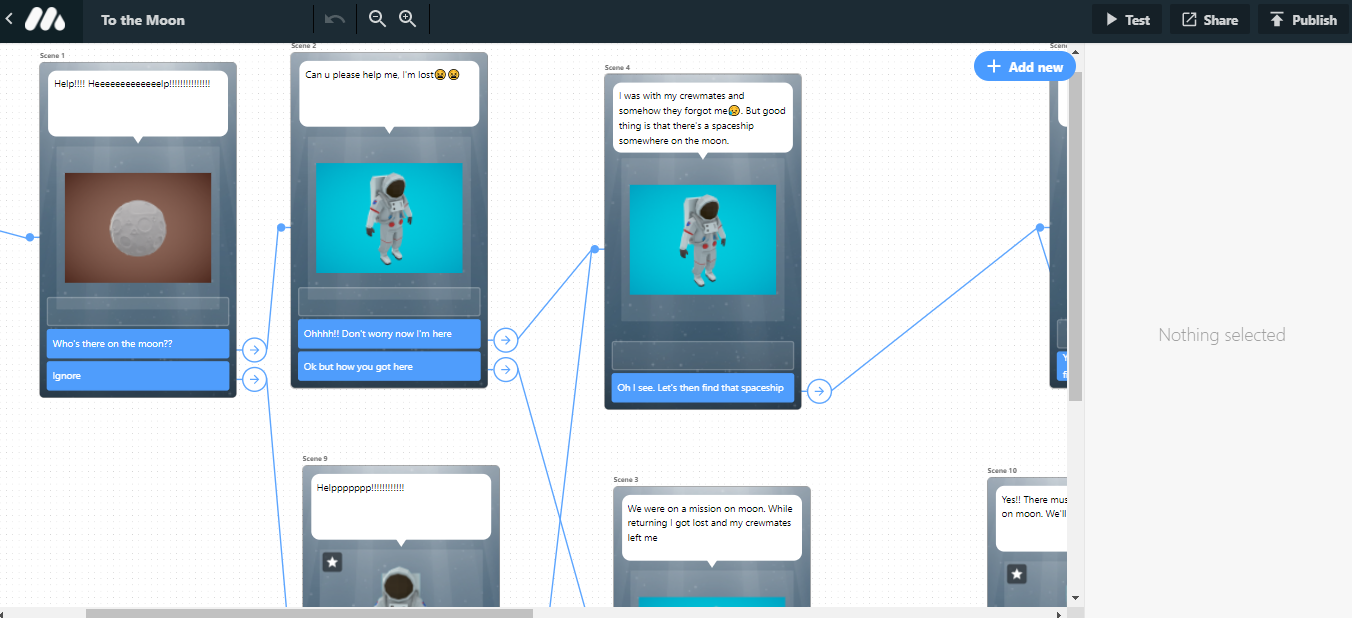Screen dimensions: 1352x618
Task: Publish the project
Action: coord(1303,20)
